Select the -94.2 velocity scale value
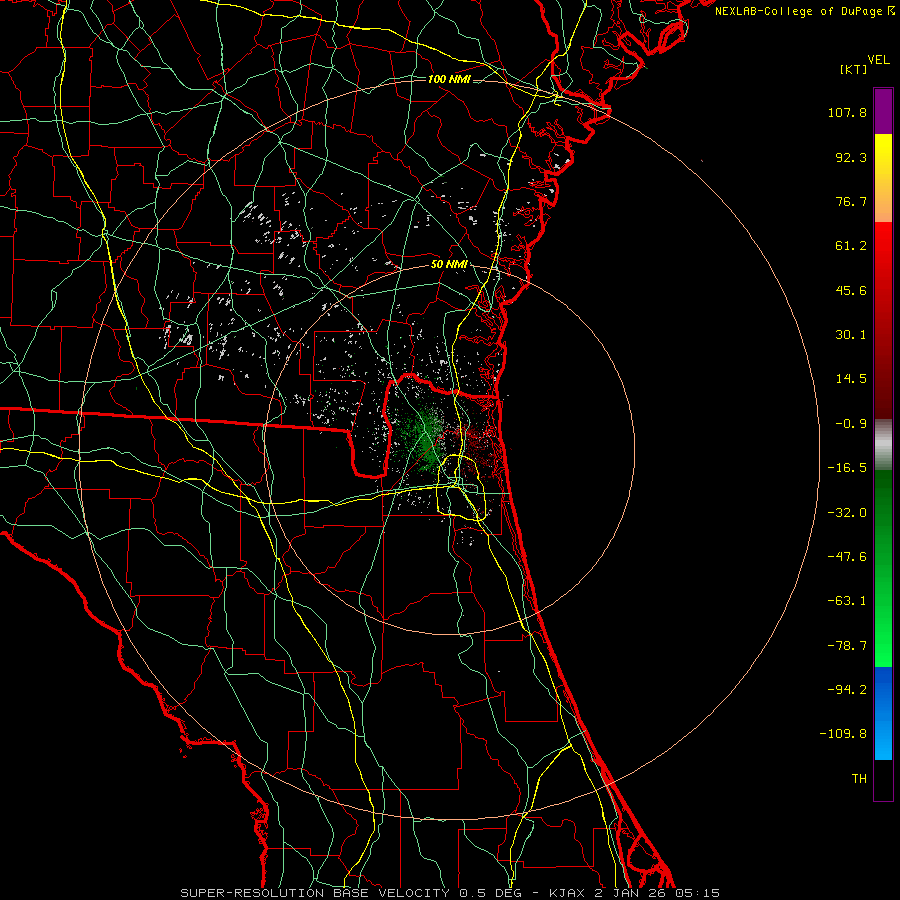This screenshot has height=900, width=900. pos(847,690)
